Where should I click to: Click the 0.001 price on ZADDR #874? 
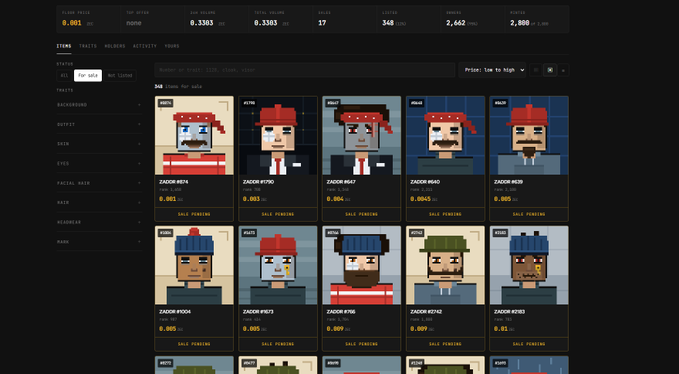[168, 199]
